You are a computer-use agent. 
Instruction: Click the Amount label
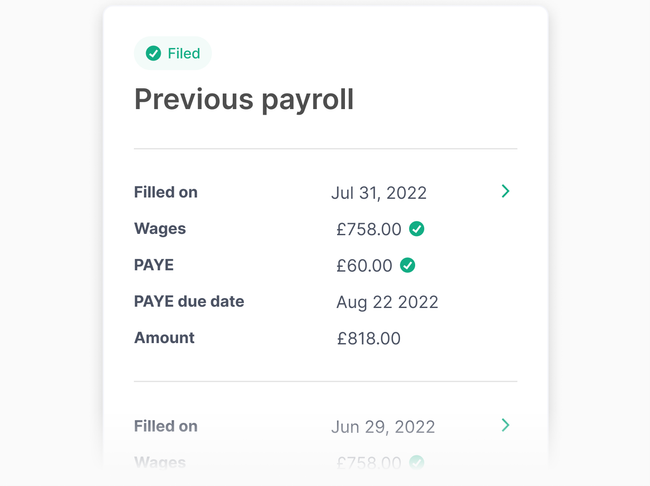point(164,338)
